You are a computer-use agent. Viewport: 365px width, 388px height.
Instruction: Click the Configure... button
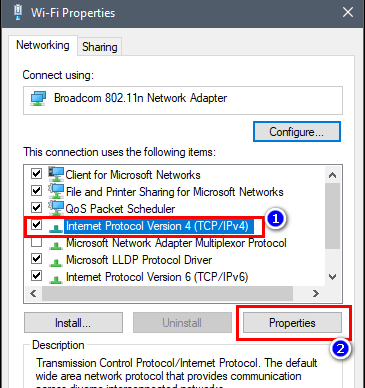297,132
